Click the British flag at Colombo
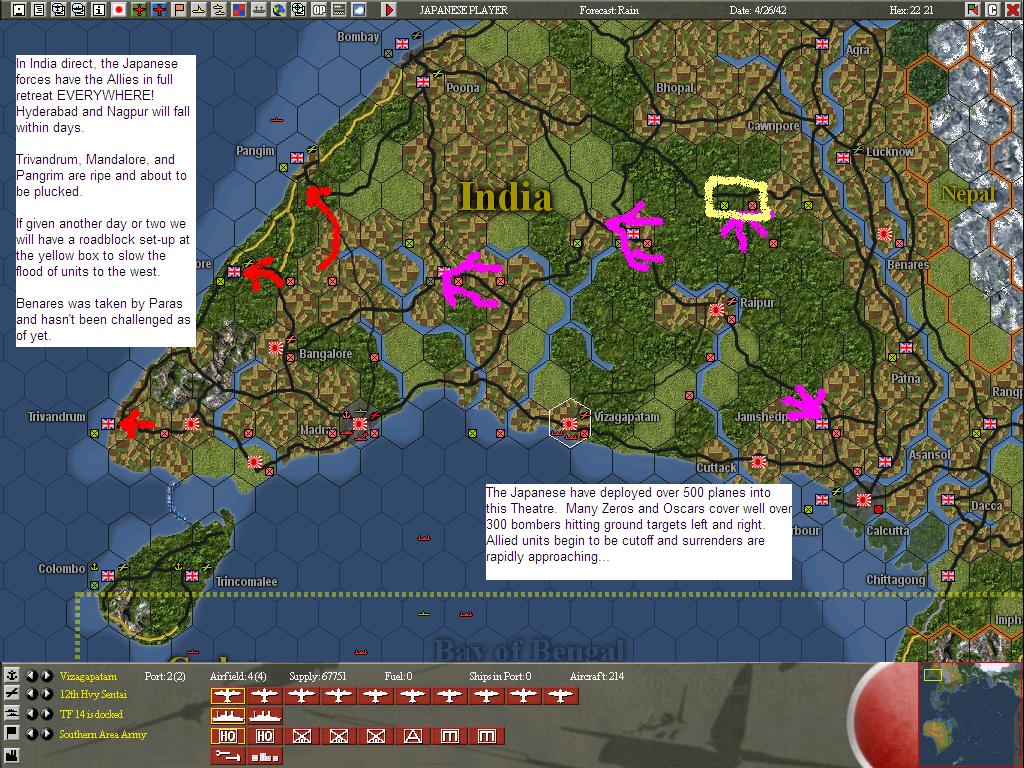This screenshot has height=768, width=1024. coord(108,575)
